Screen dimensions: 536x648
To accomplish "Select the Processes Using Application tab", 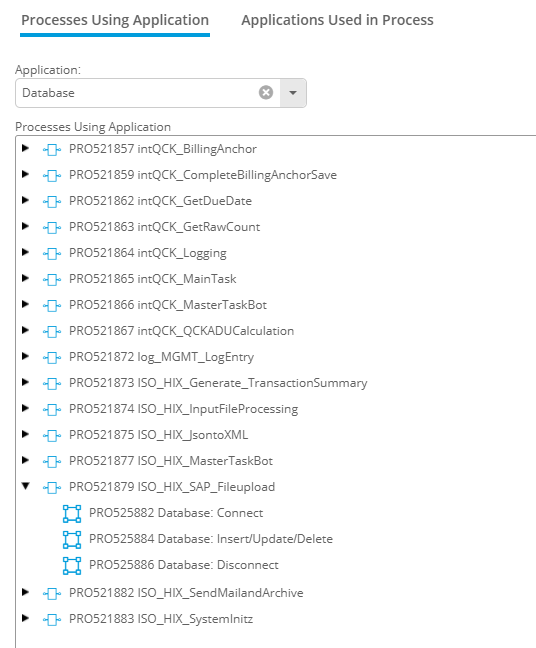I will [x=115, y=20].
